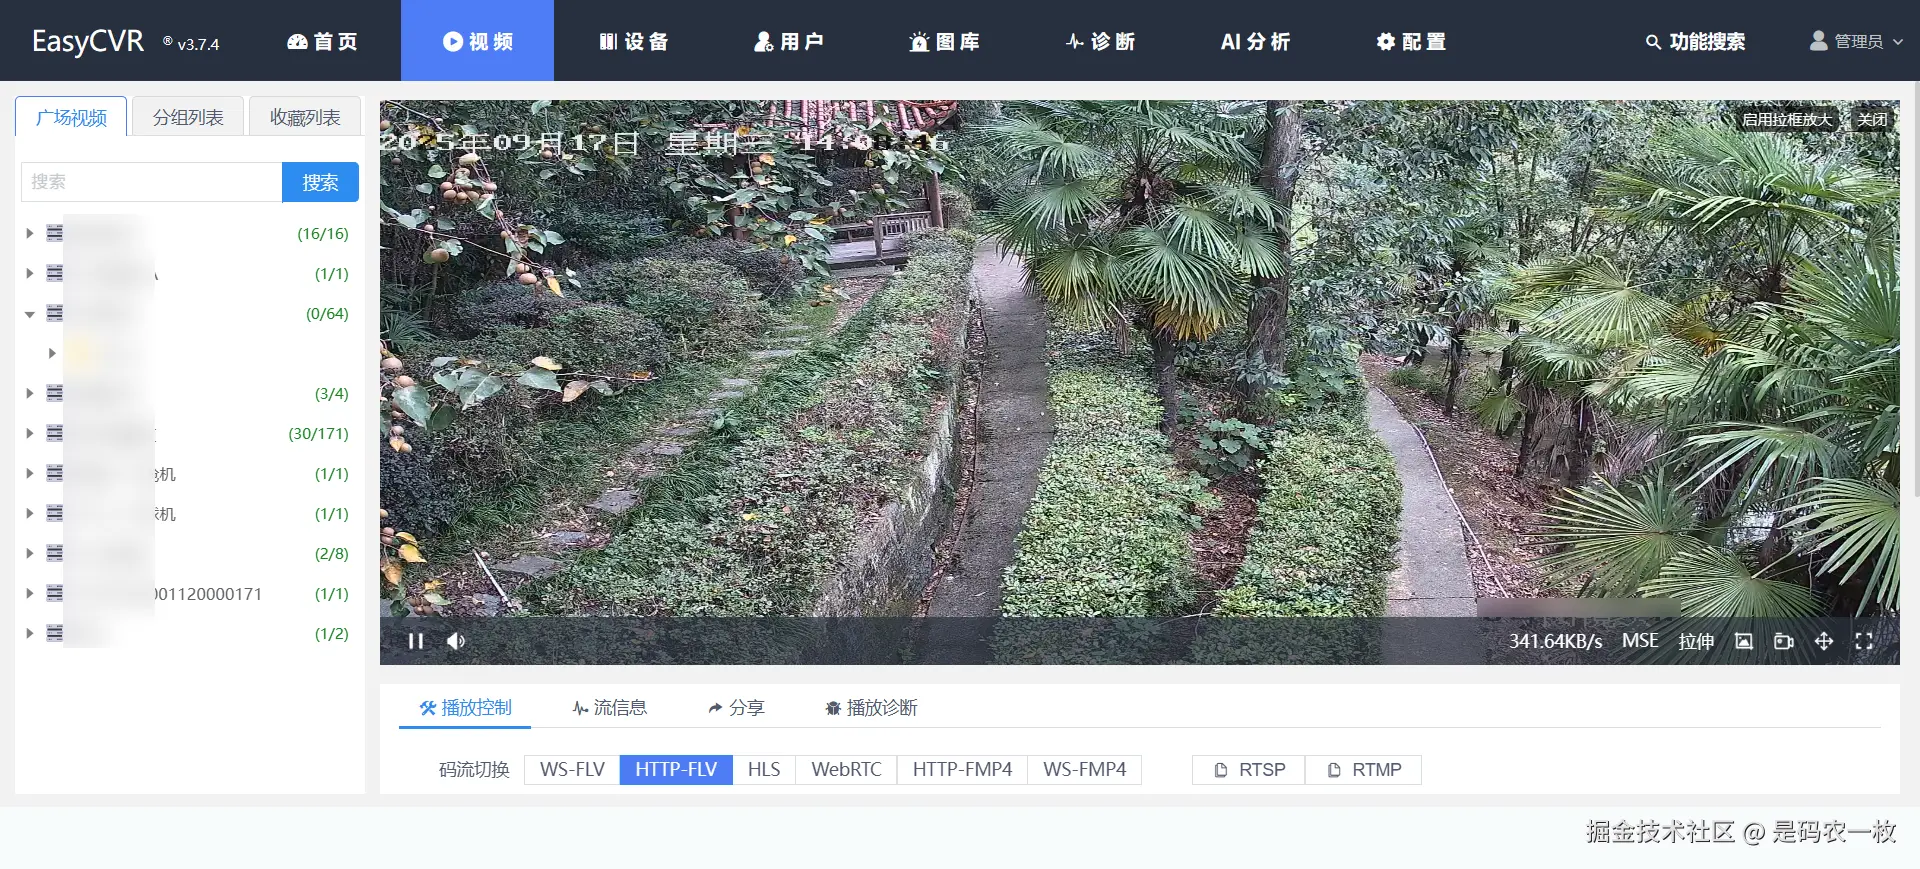
Task: Click 启用拉框放大 on the video
Action: tap(1787, 119)
